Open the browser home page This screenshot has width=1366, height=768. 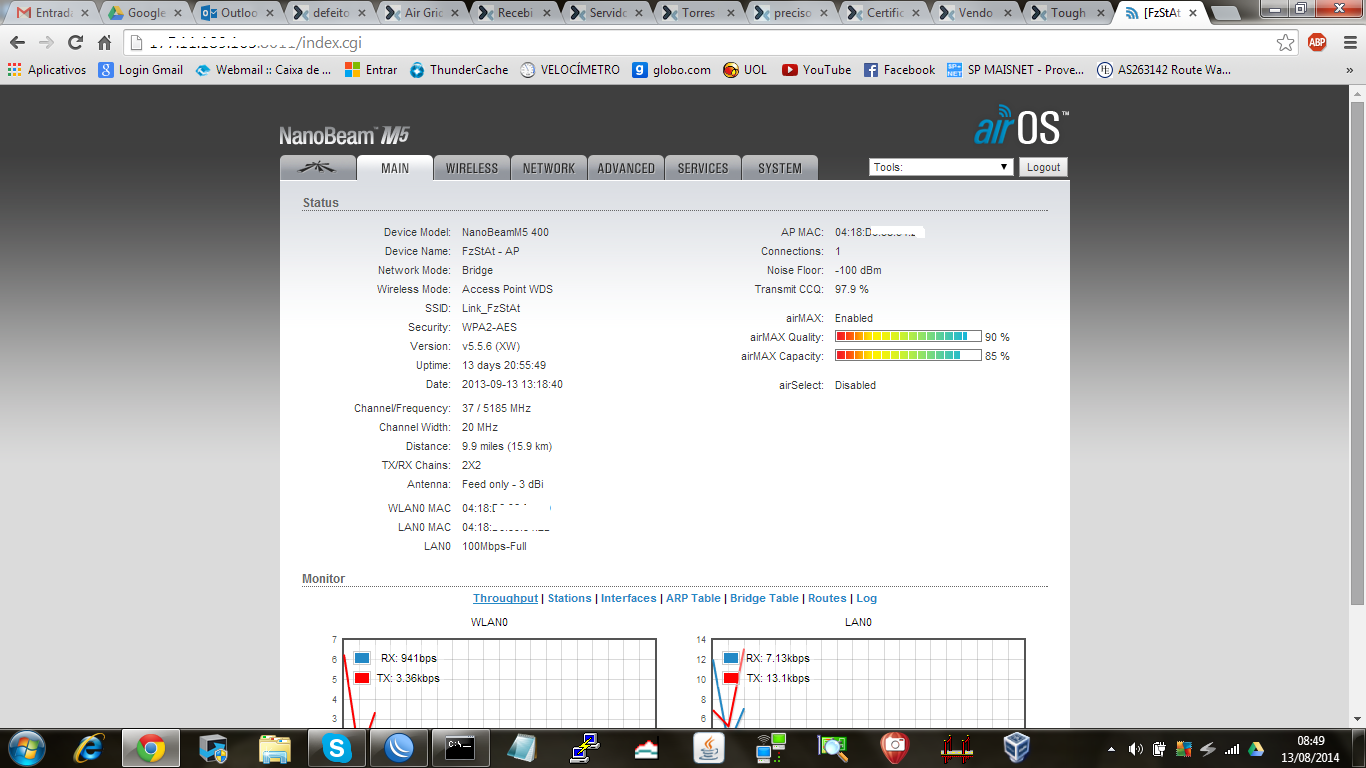(x=104, y=43)
